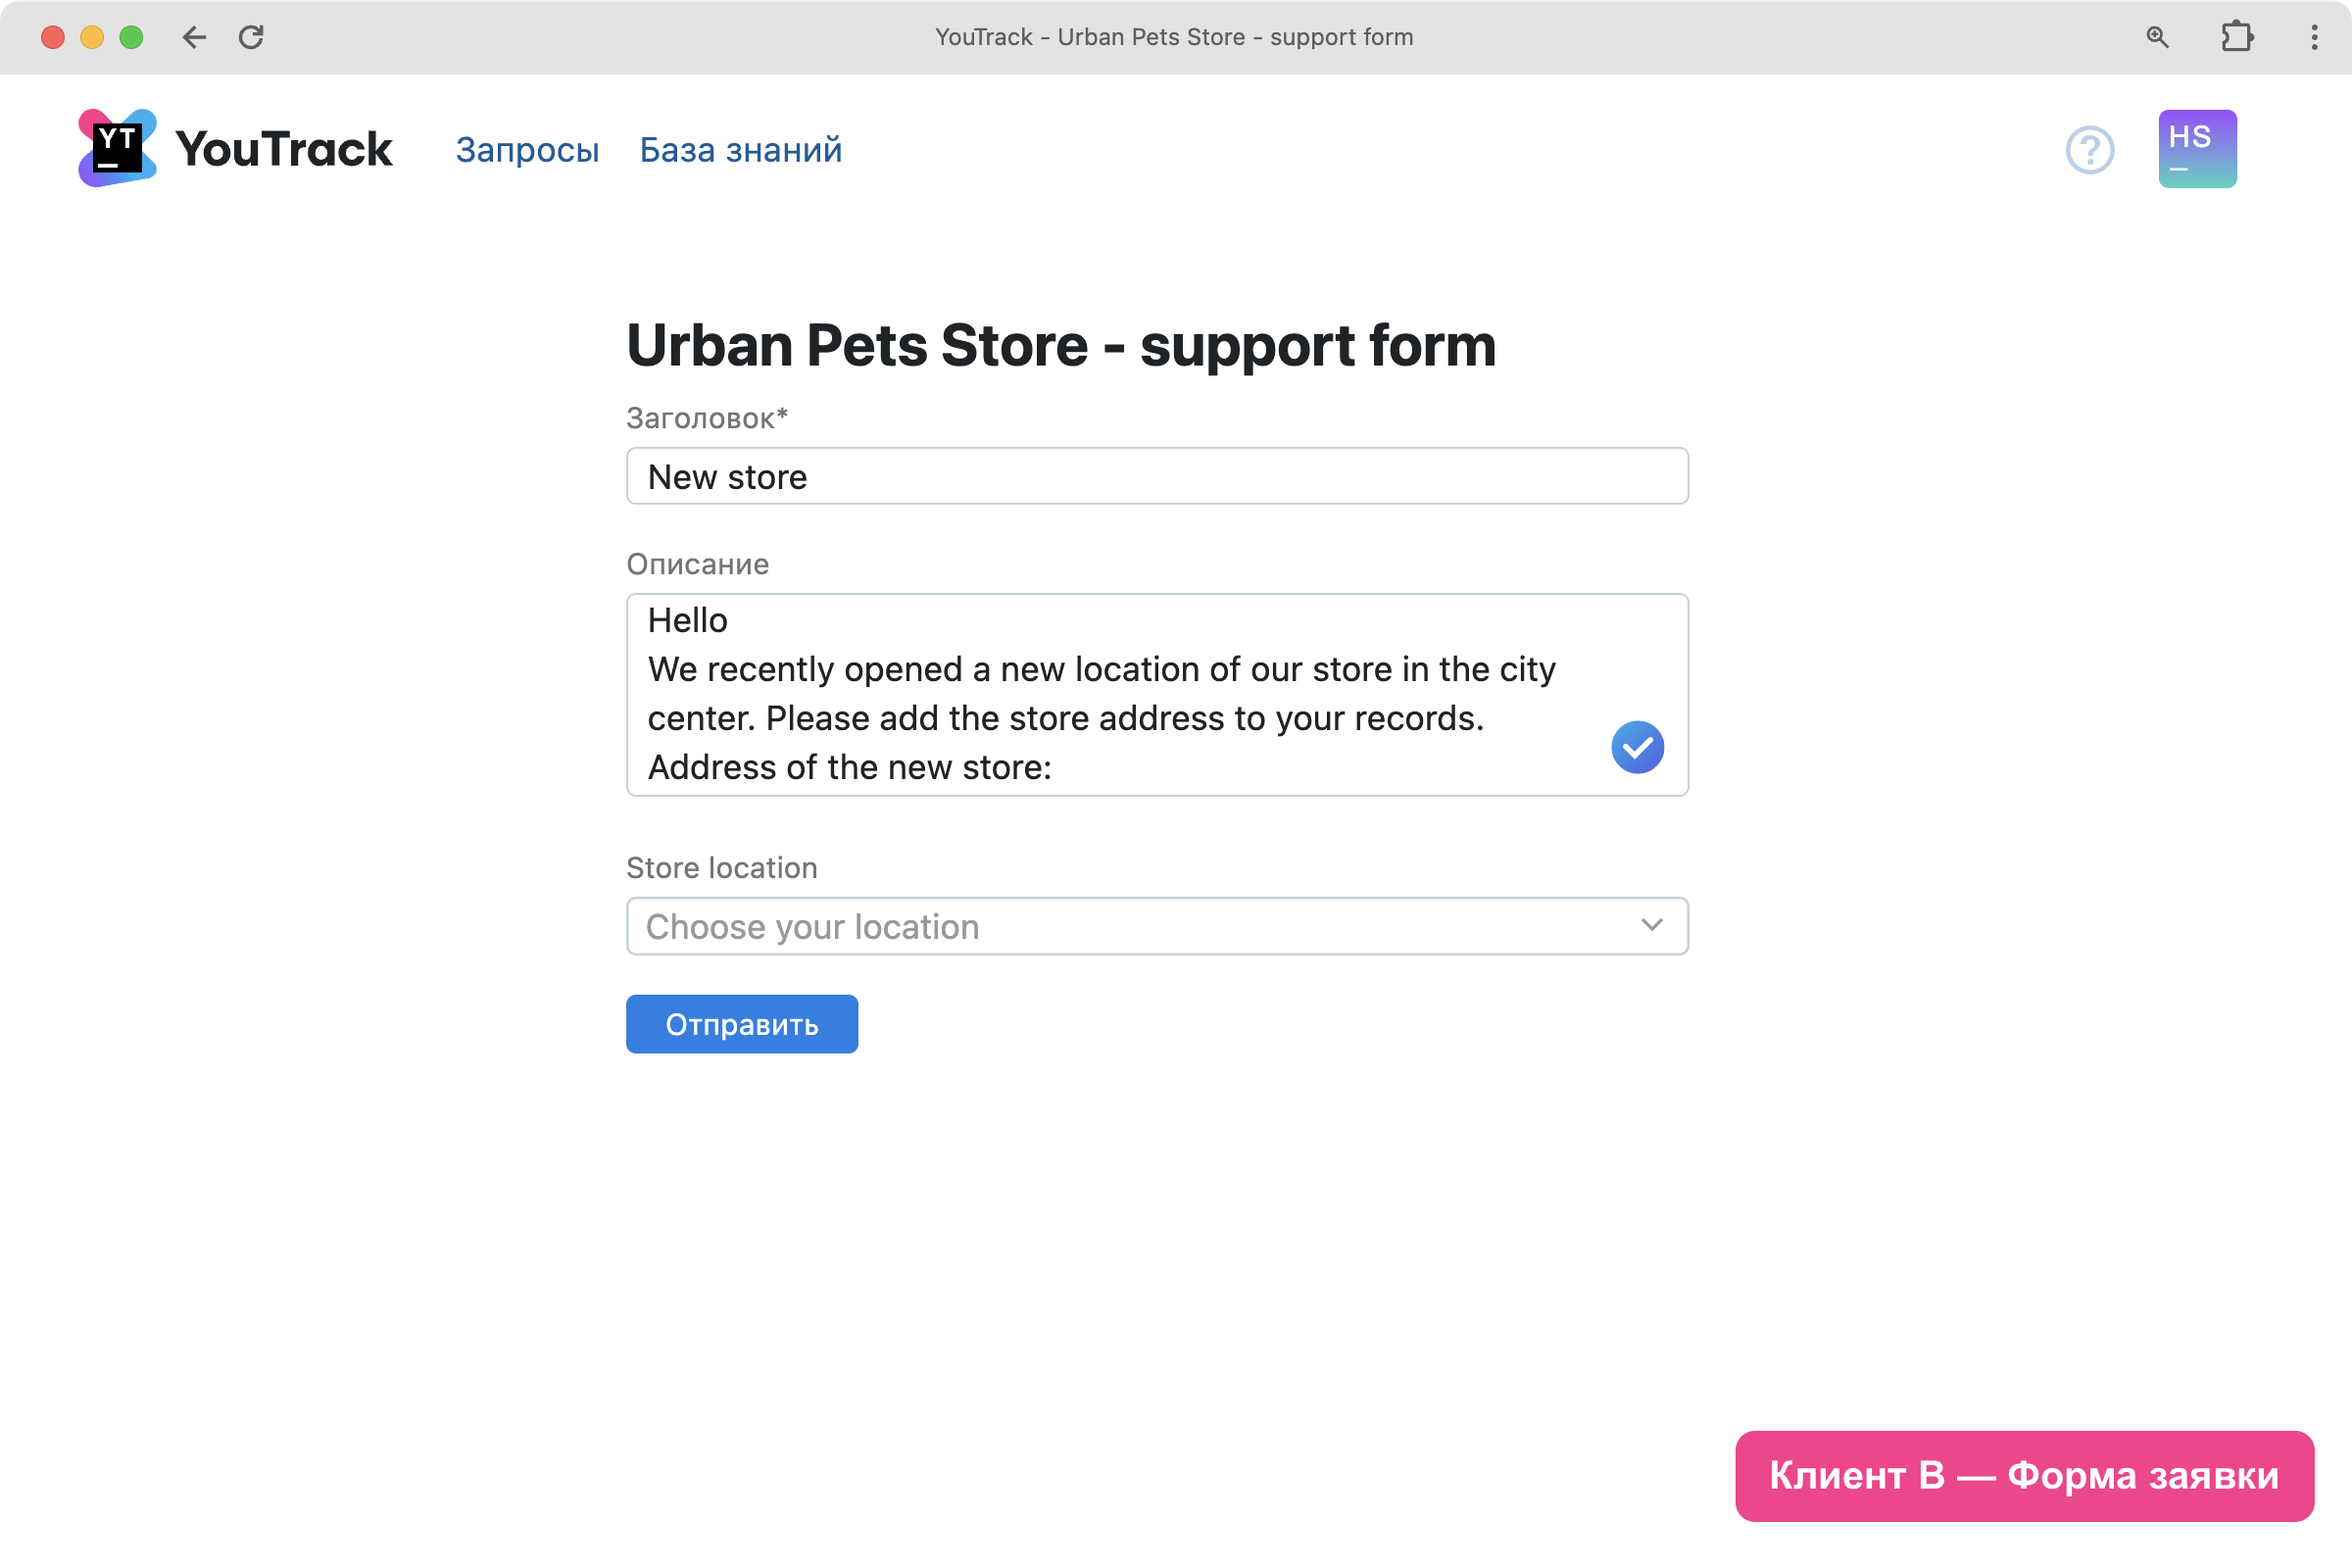Go to База знаний section

[x=740, y=150]
